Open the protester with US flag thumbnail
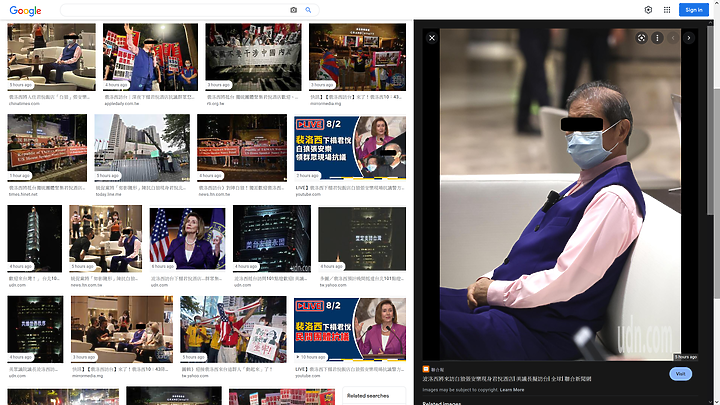 tap(233, 329)
